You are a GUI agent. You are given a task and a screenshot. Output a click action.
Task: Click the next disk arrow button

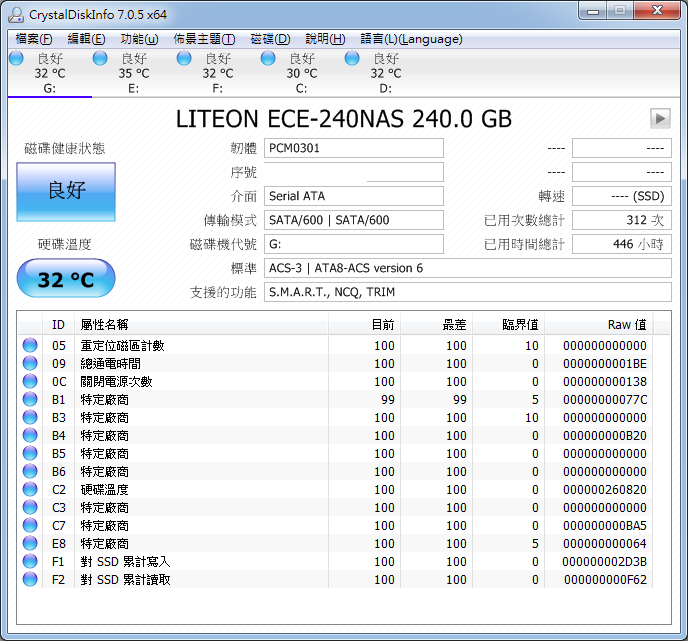pyautogui.click(x=660, y=118)
